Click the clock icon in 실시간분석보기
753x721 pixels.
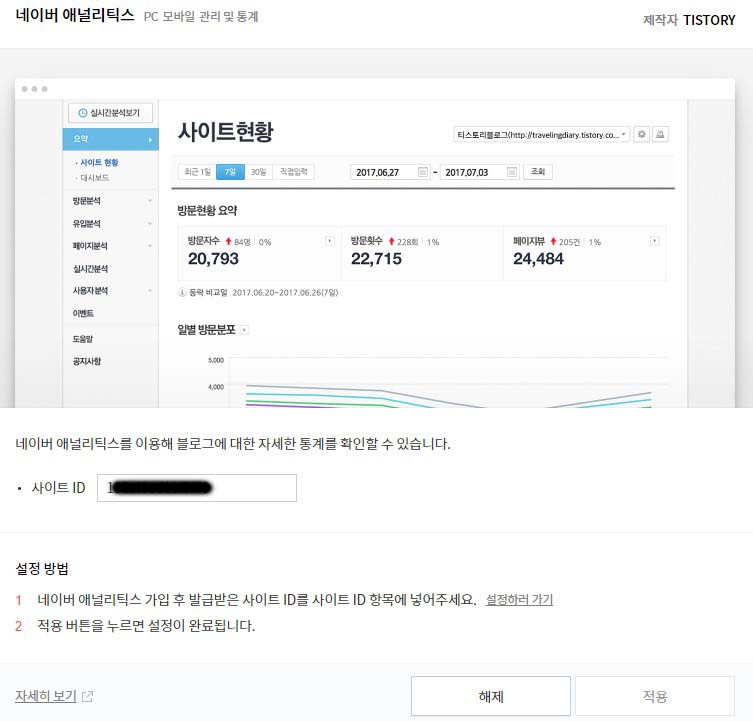click(83, 113)
